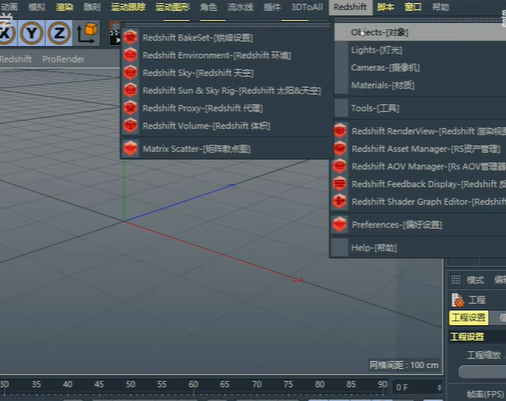Image resolution: width=506 pixels, height=401 pixels.
Task: Click the Matrix Scatter icon
Action: (130, 148)
